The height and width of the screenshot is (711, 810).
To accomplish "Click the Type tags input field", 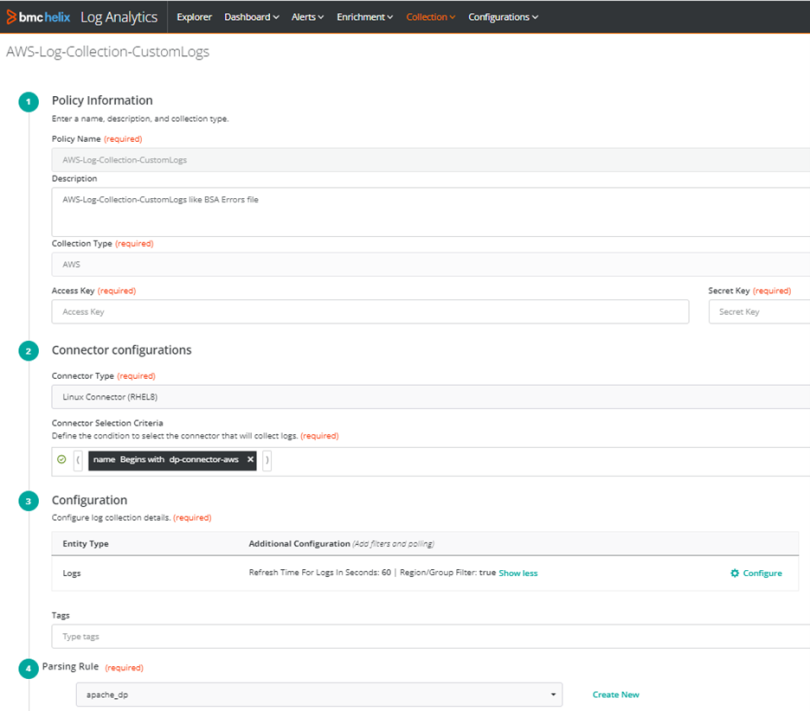I will (430, 636).
